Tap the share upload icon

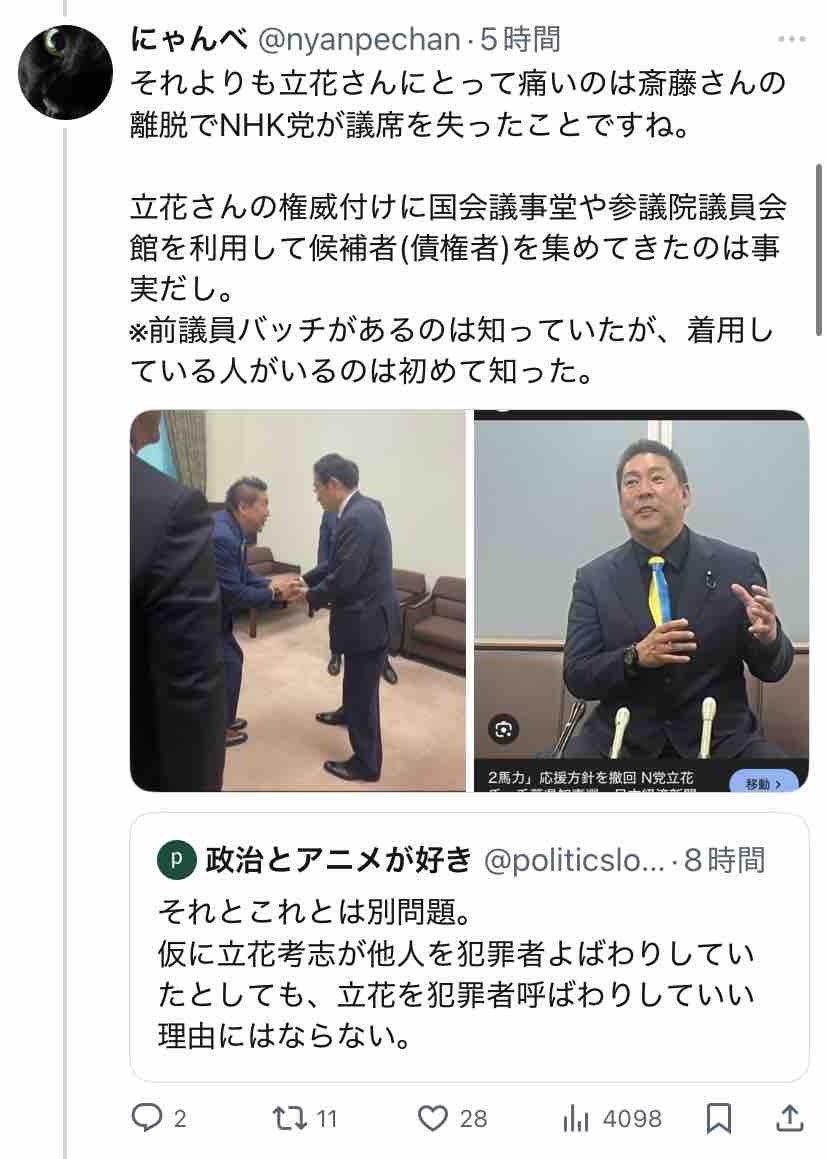pos(789,1118)
